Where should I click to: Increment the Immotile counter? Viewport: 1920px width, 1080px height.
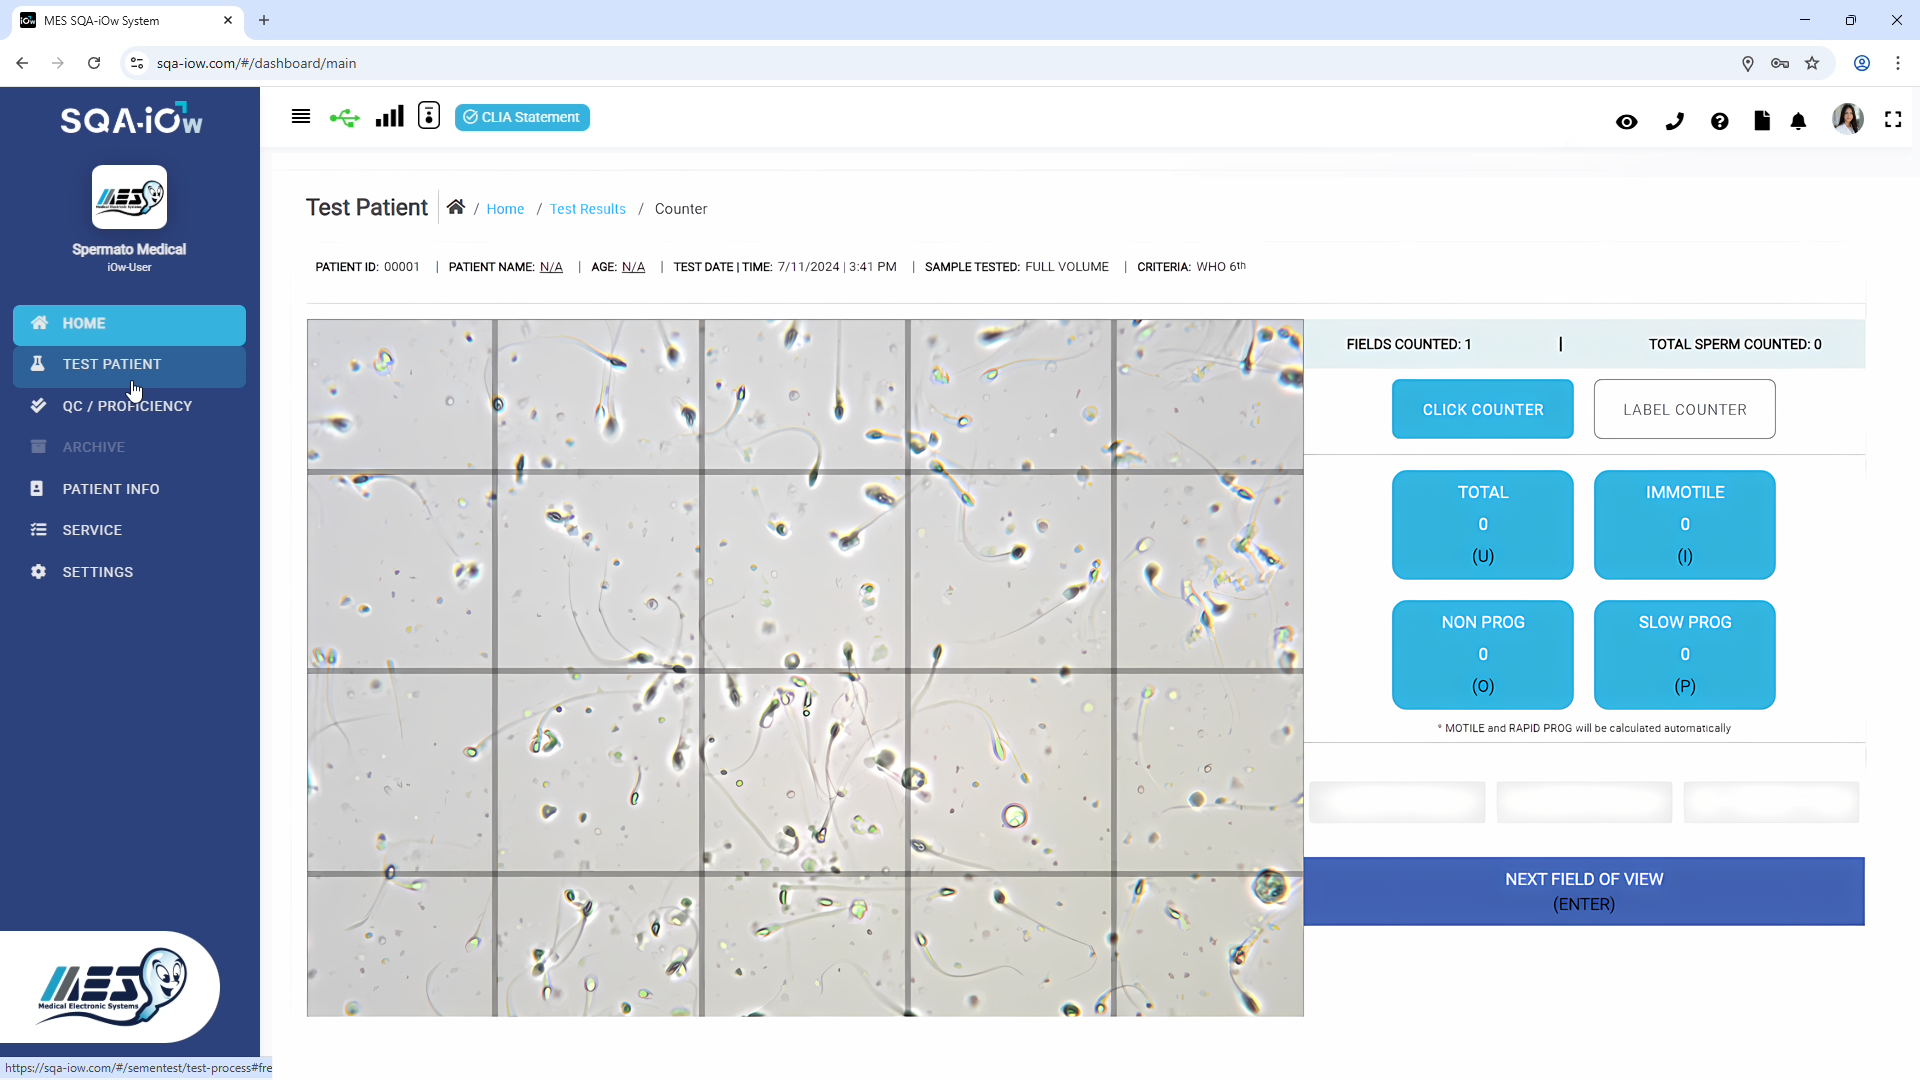(1684, 524)
